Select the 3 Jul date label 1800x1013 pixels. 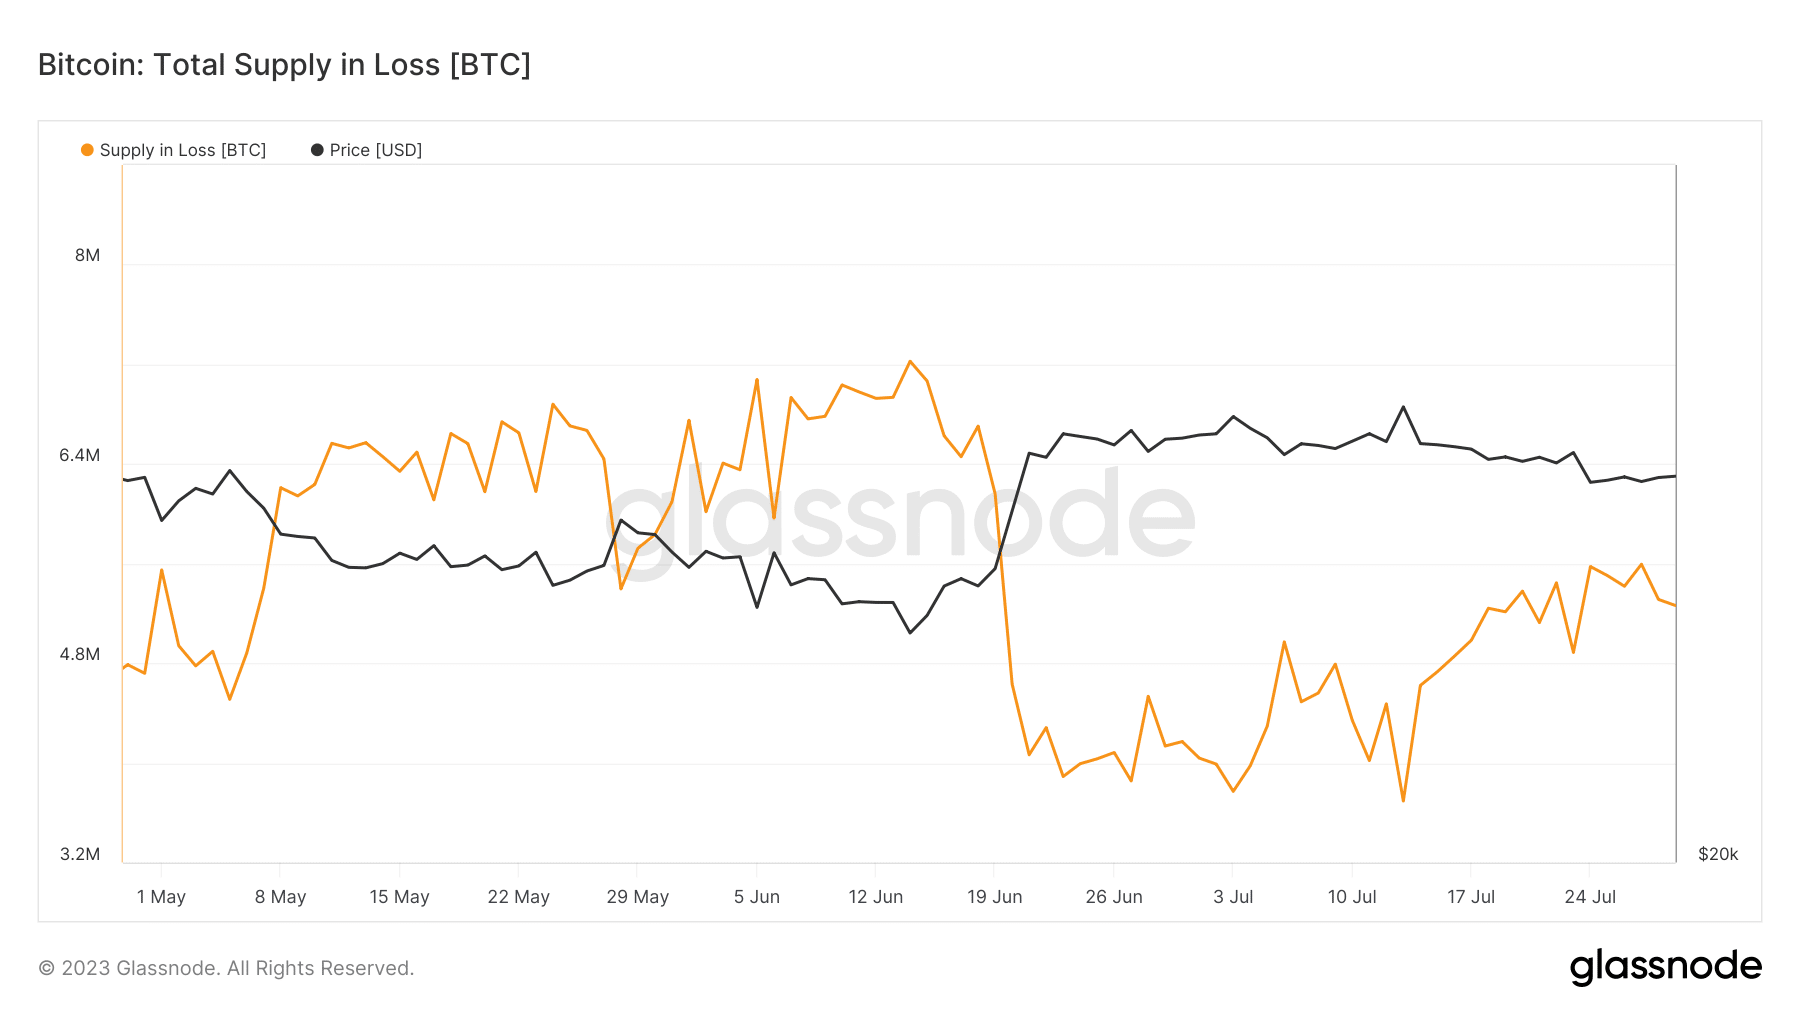(1233, 897)
